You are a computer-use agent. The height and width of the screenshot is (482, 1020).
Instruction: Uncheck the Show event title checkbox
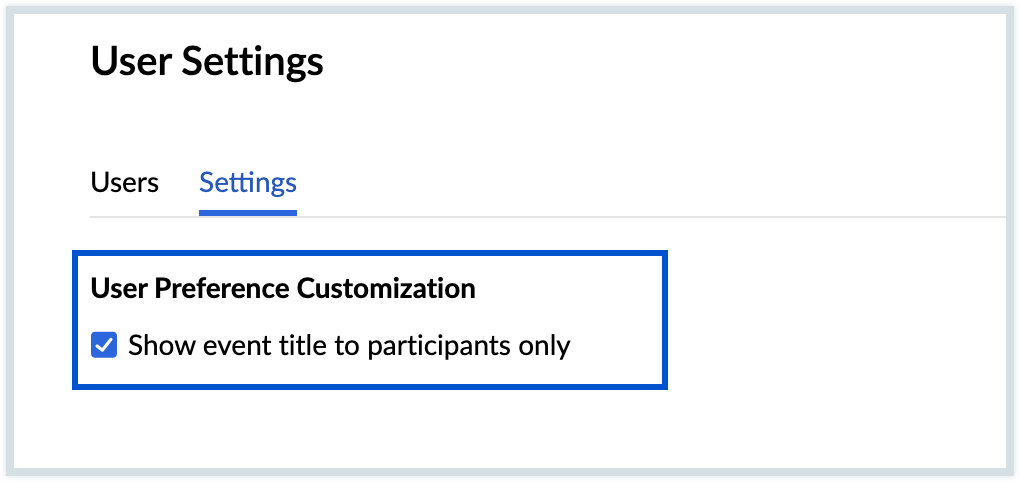(x=103, y=346)
